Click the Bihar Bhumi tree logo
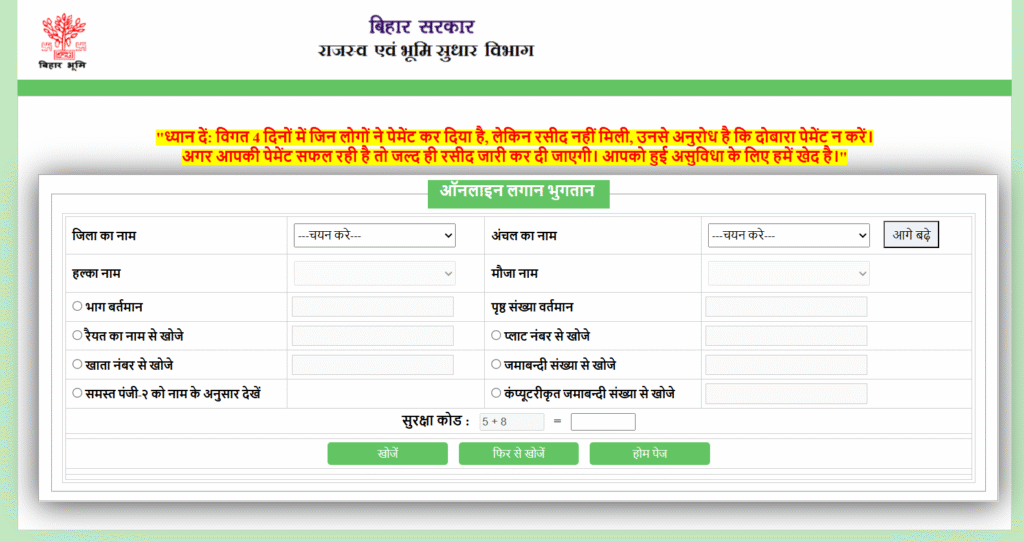 click(x=63, y=40)
